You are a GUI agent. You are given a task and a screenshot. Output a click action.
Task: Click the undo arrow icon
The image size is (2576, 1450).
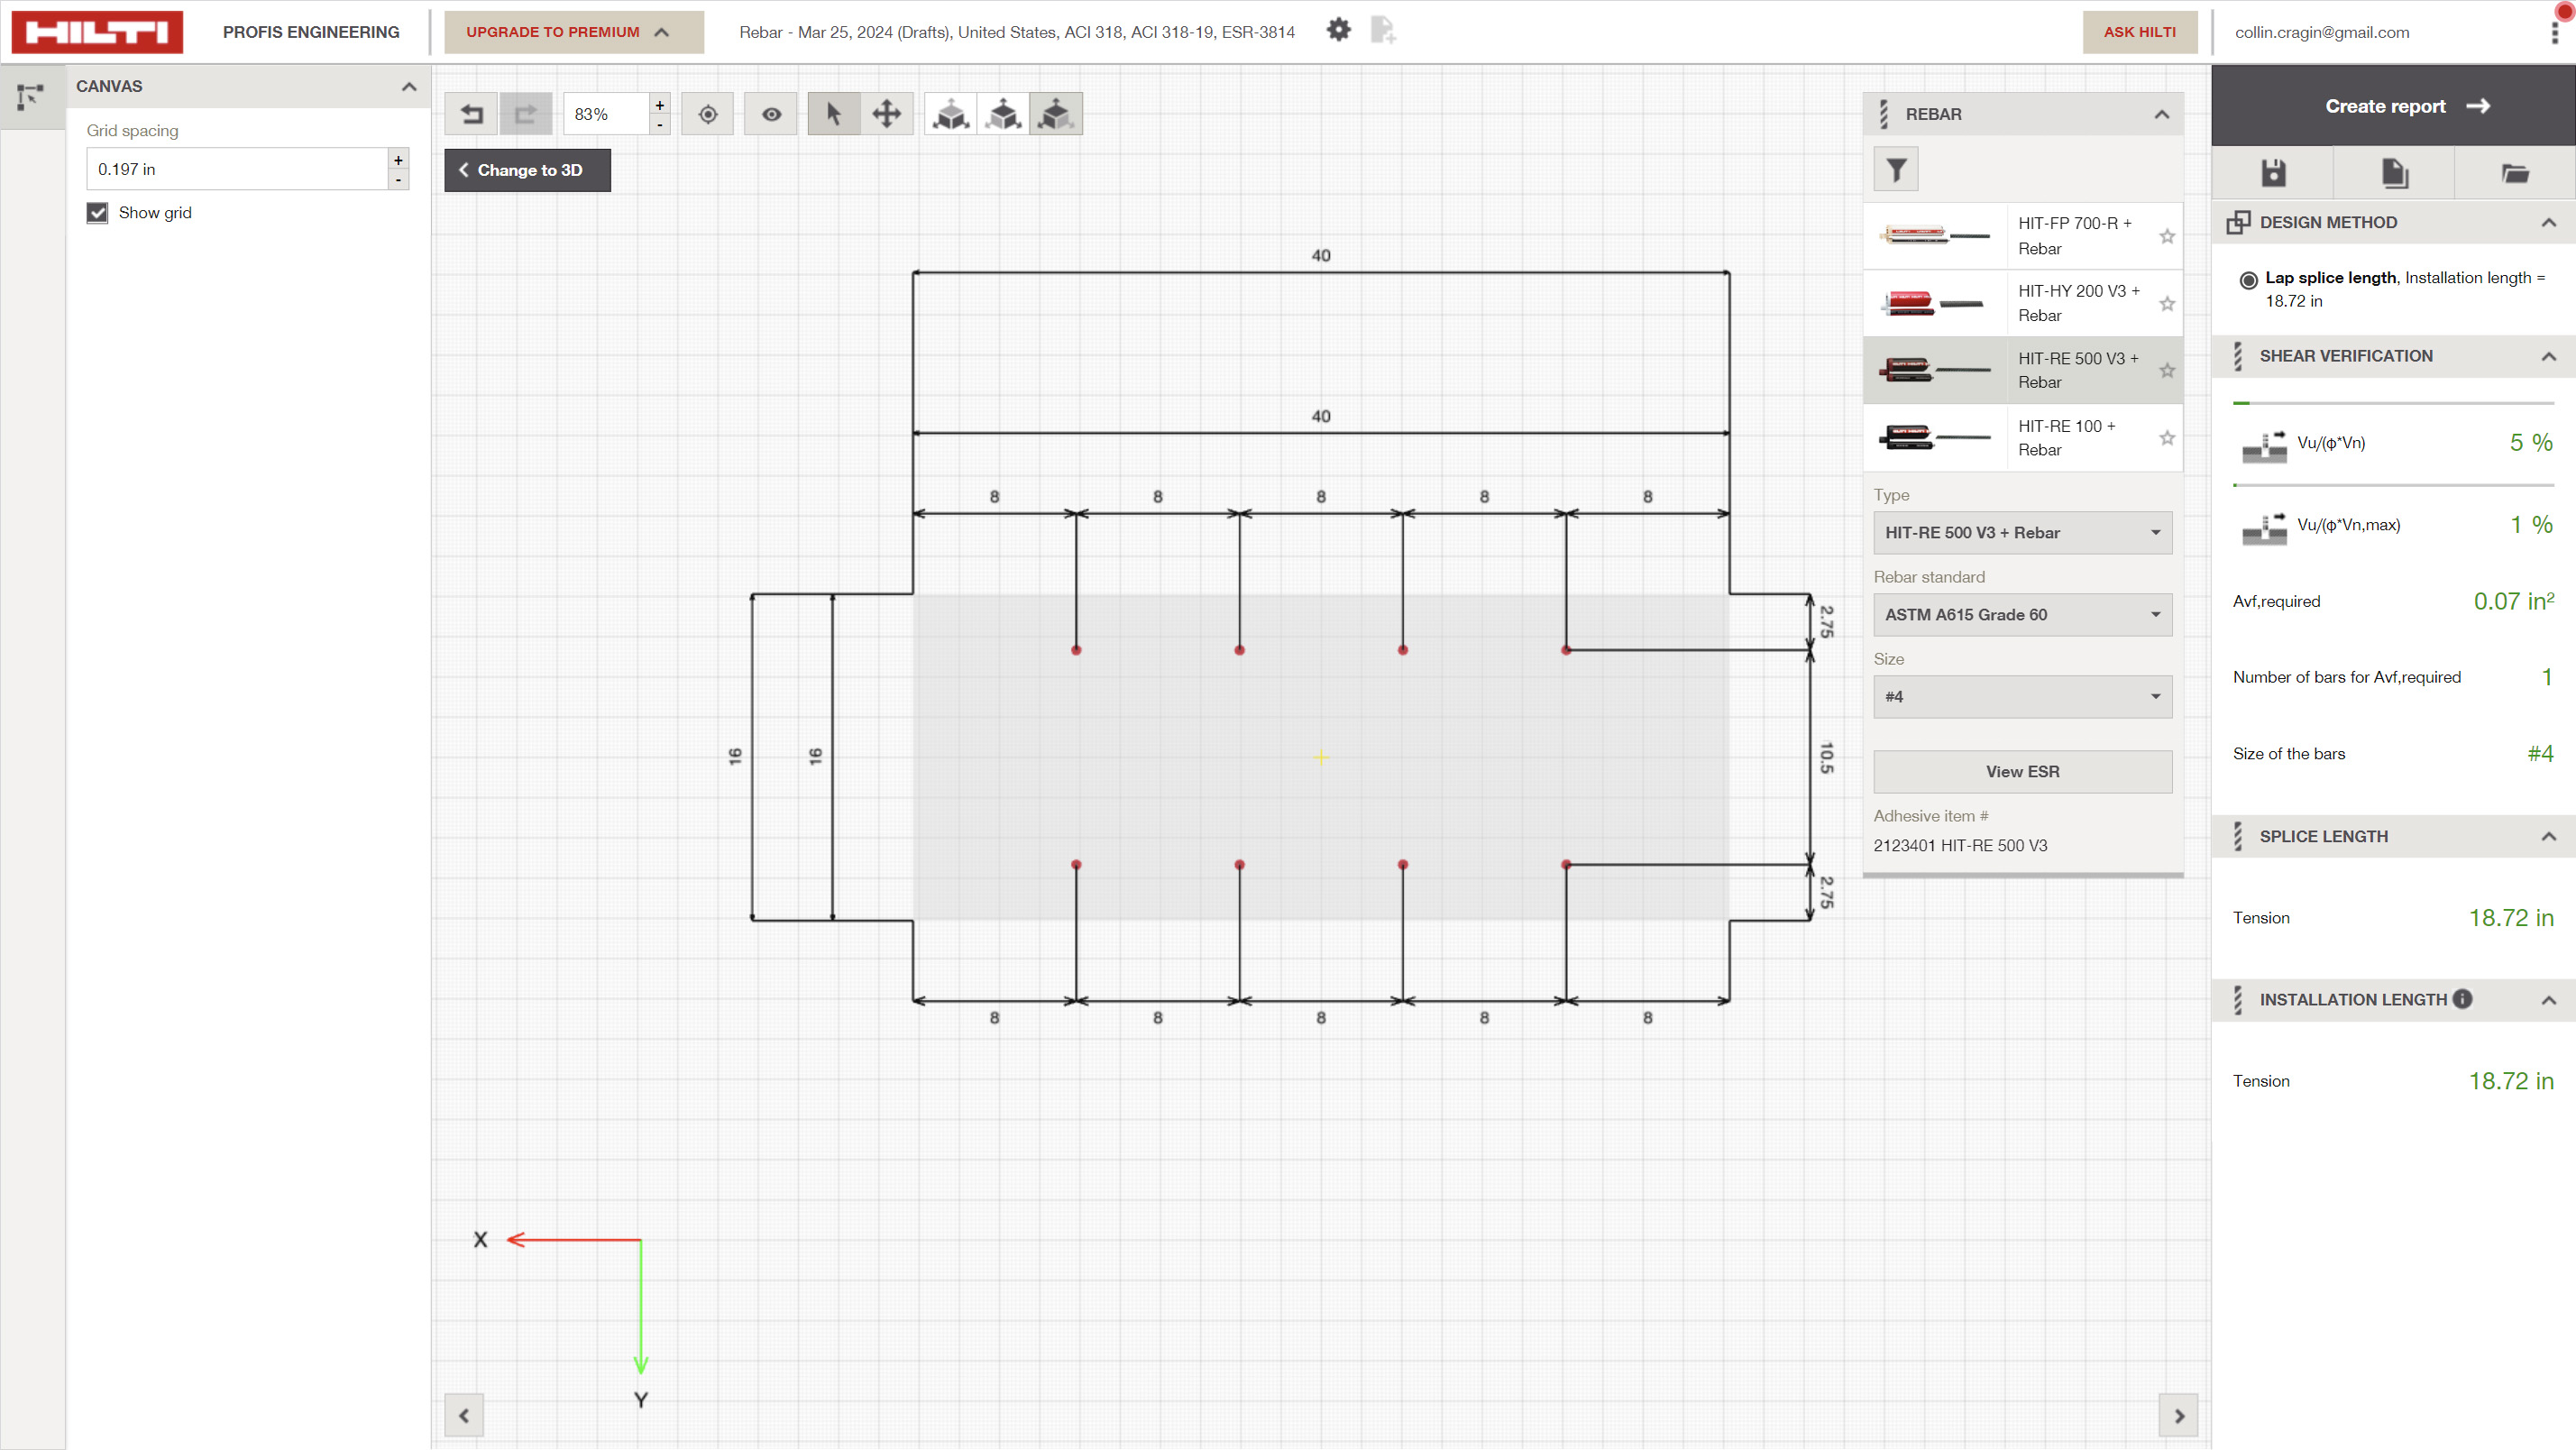click(471, 114)
